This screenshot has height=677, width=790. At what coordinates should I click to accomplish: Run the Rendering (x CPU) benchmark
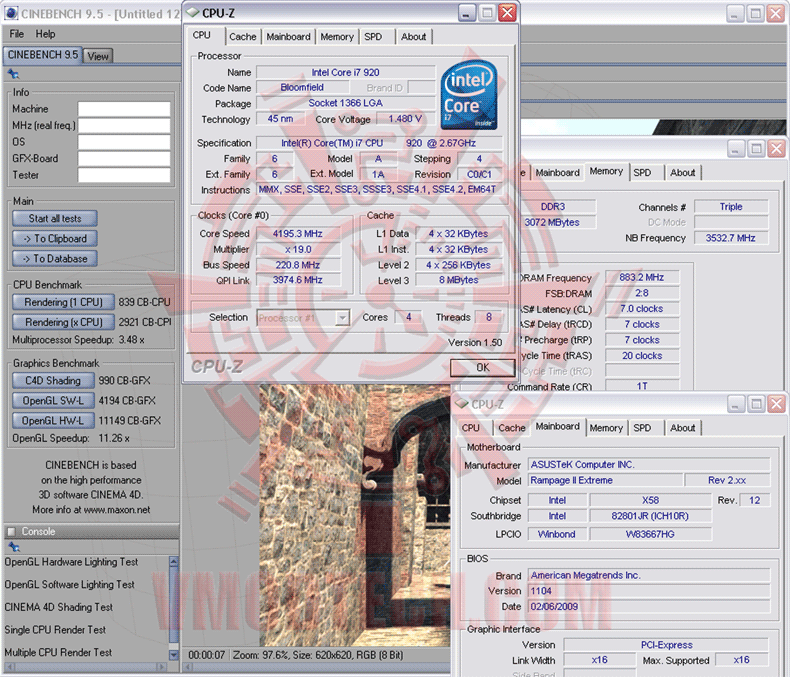(x=63, y=322)
